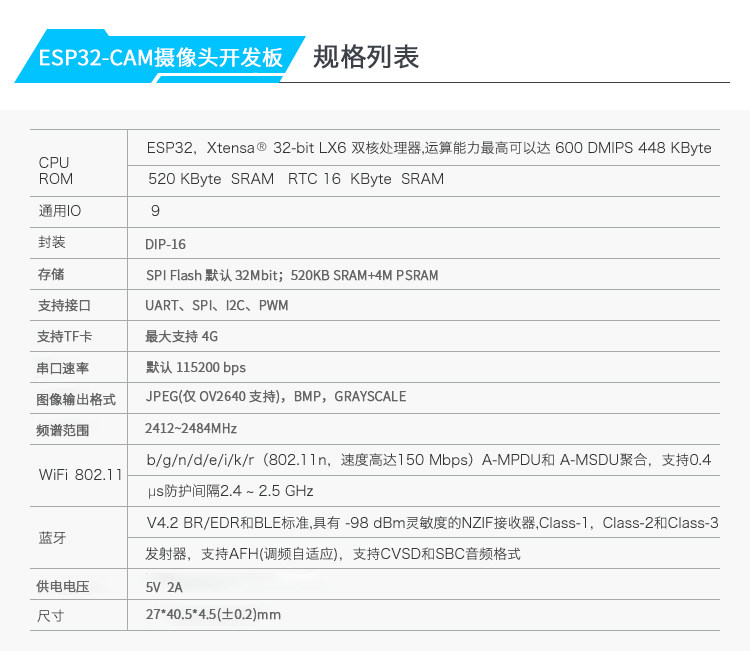Select the WiFi 802.11 label
750x651 pixels.
pos(80,475)
